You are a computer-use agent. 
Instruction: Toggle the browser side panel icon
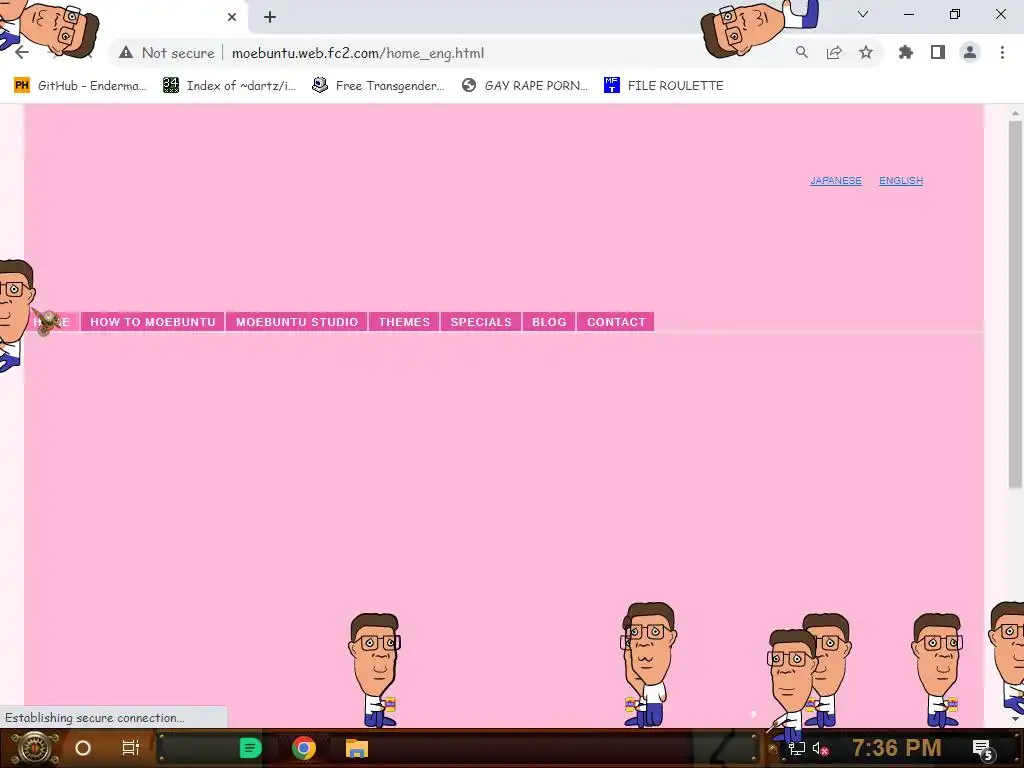tap(938, 53)
